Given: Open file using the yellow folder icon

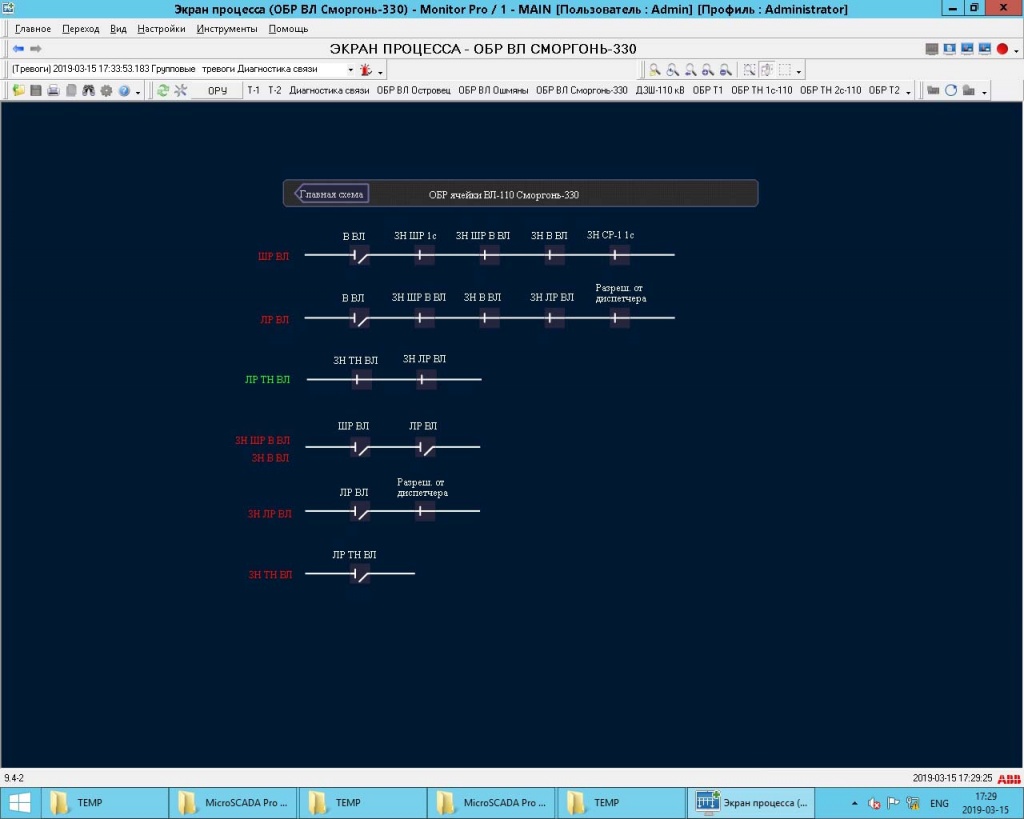Looking at the screenshot, I should point(18,91).
